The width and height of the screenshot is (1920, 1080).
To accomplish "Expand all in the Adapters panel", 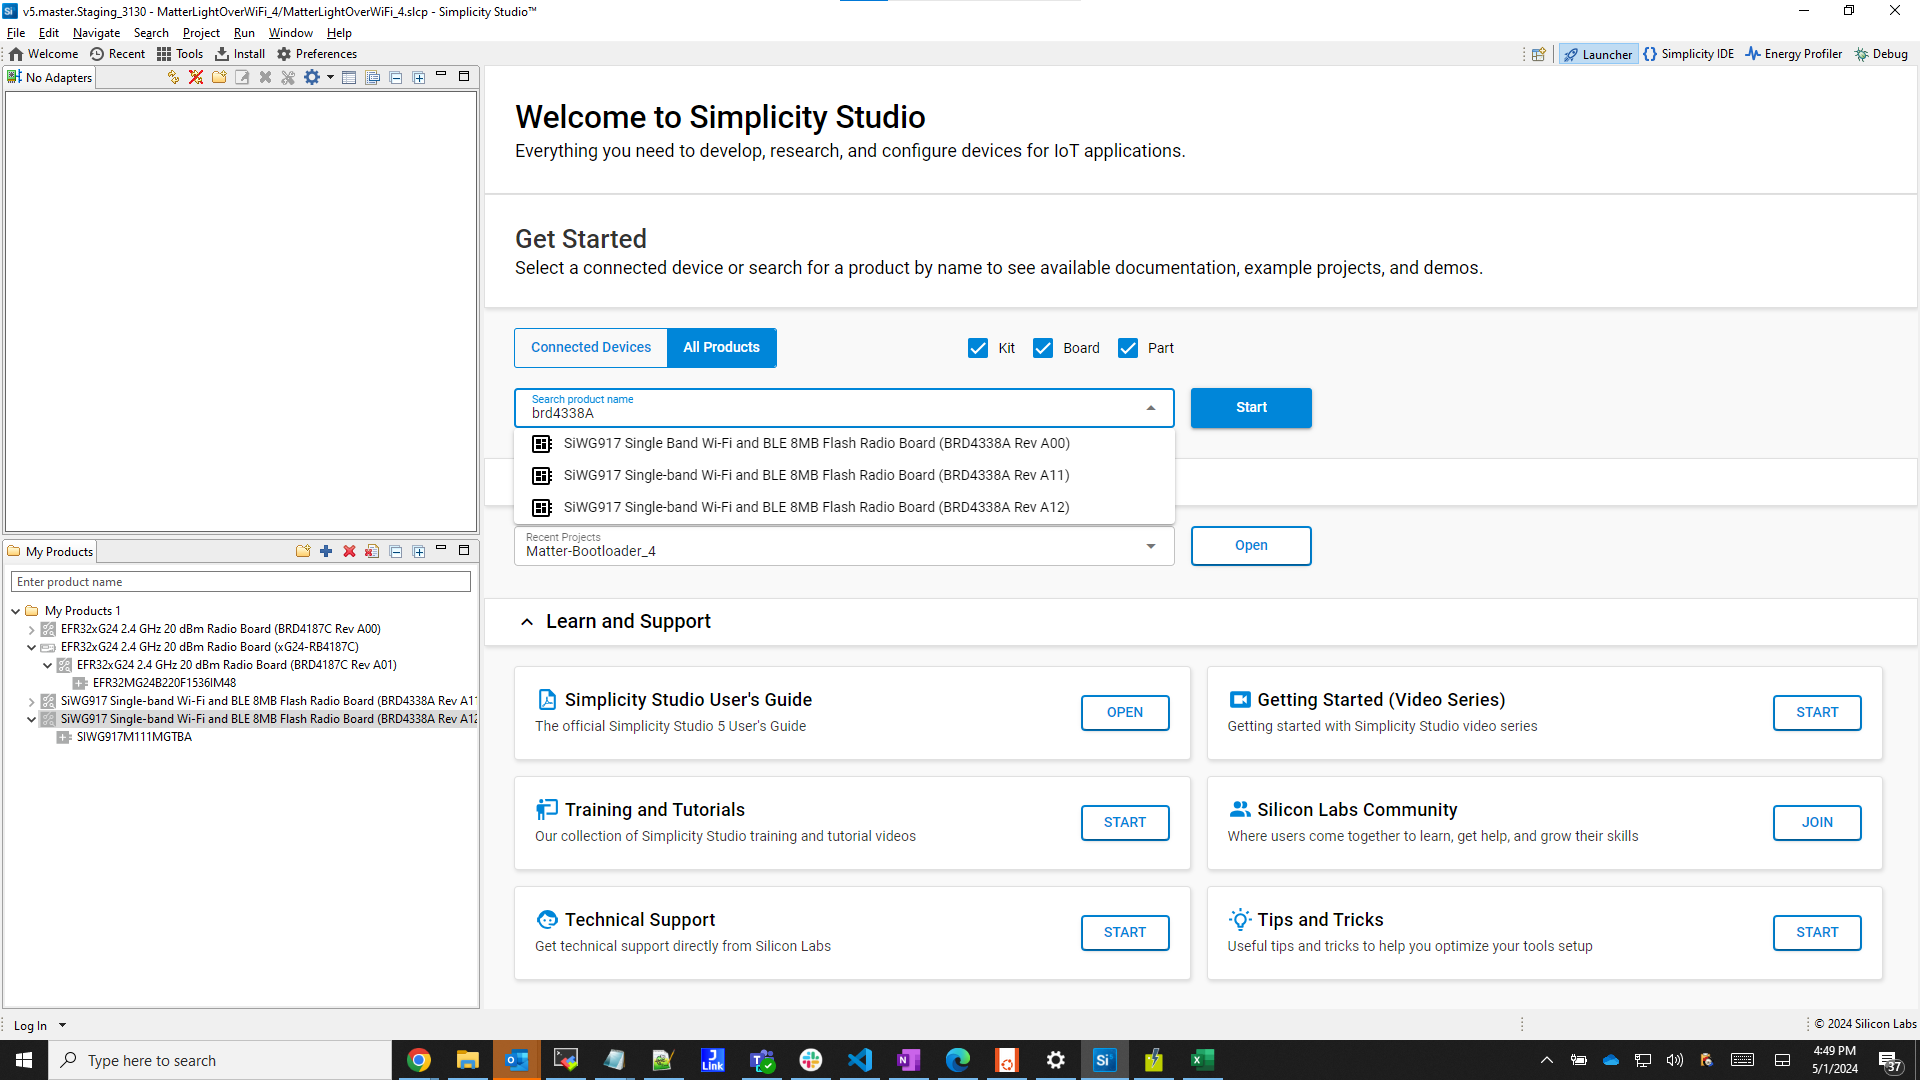I will (419, 77).
